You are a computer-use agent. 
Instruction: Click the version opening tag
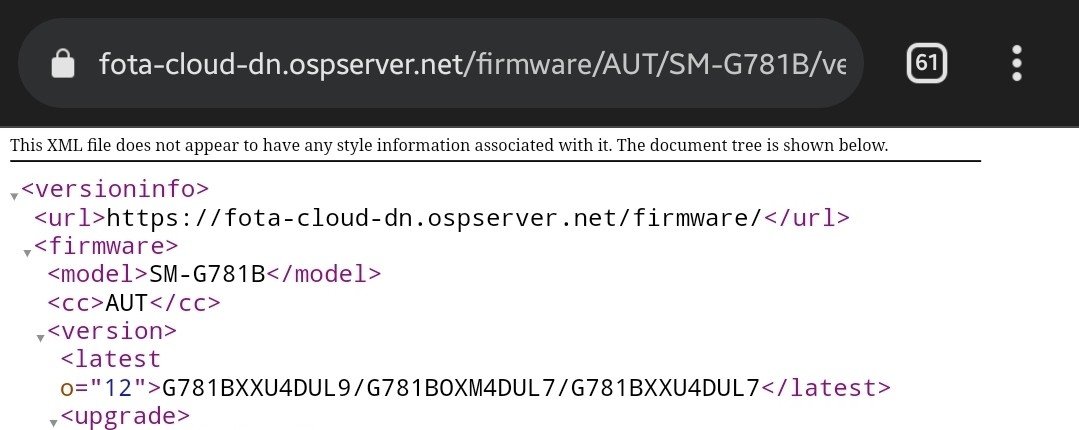click(112, 331)
